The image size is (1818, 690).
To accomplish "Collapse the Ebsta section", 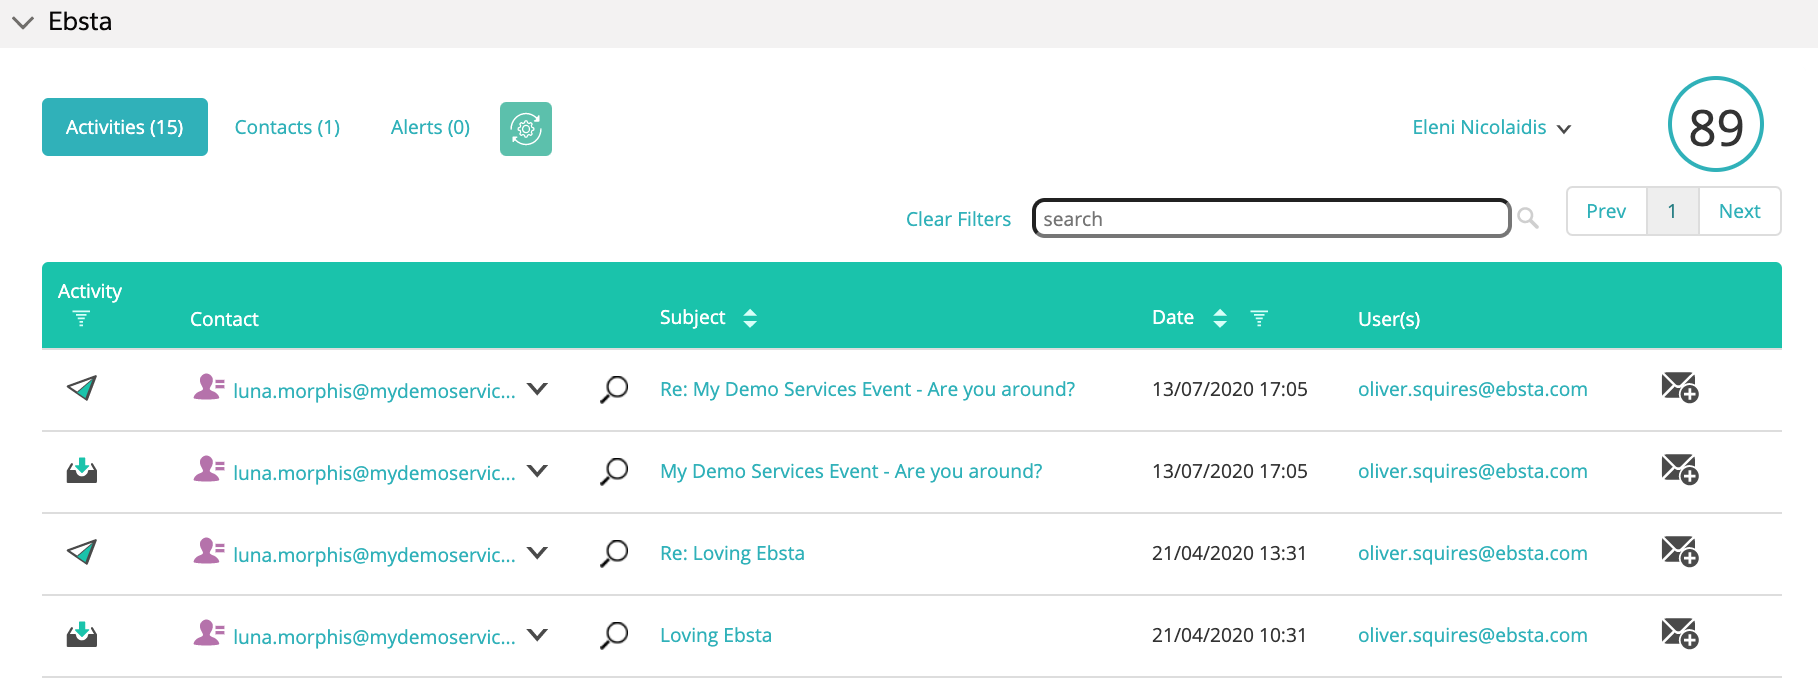I will pos(23,22).
